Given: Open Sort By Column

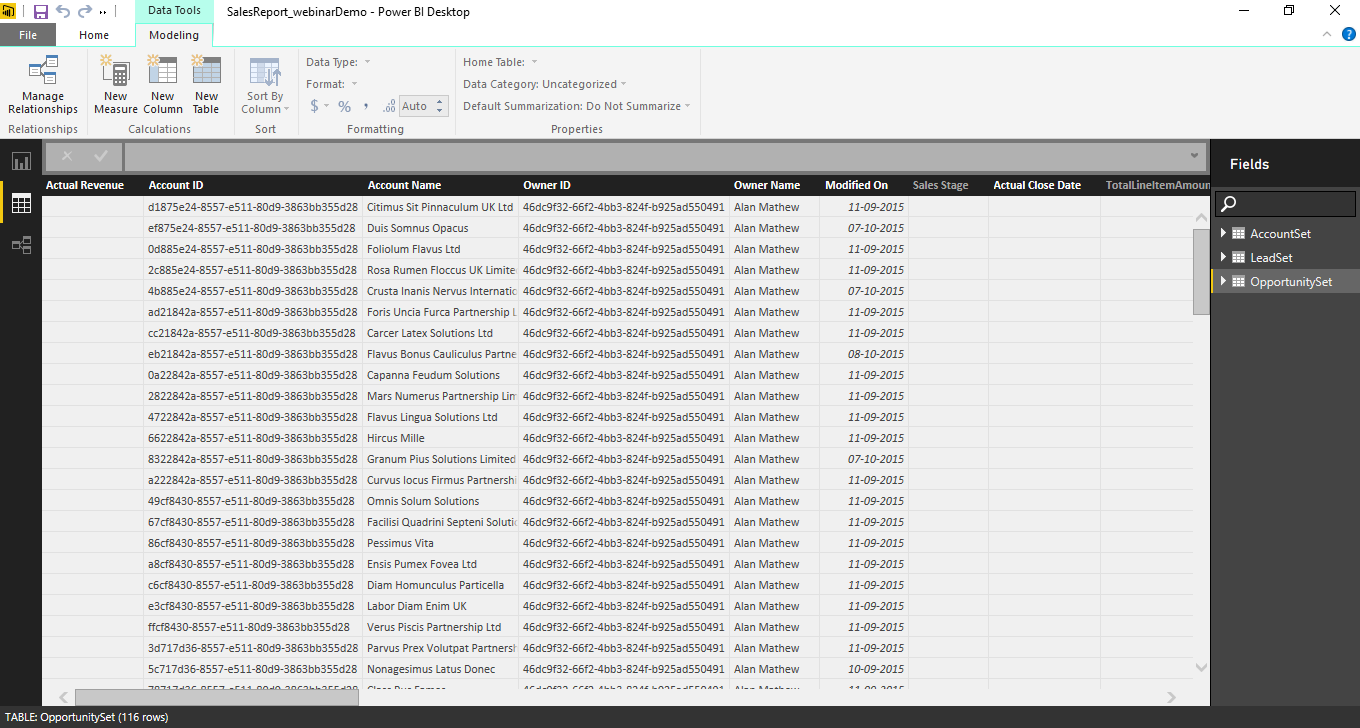Looking at the screenshot, I should [266, 87].
